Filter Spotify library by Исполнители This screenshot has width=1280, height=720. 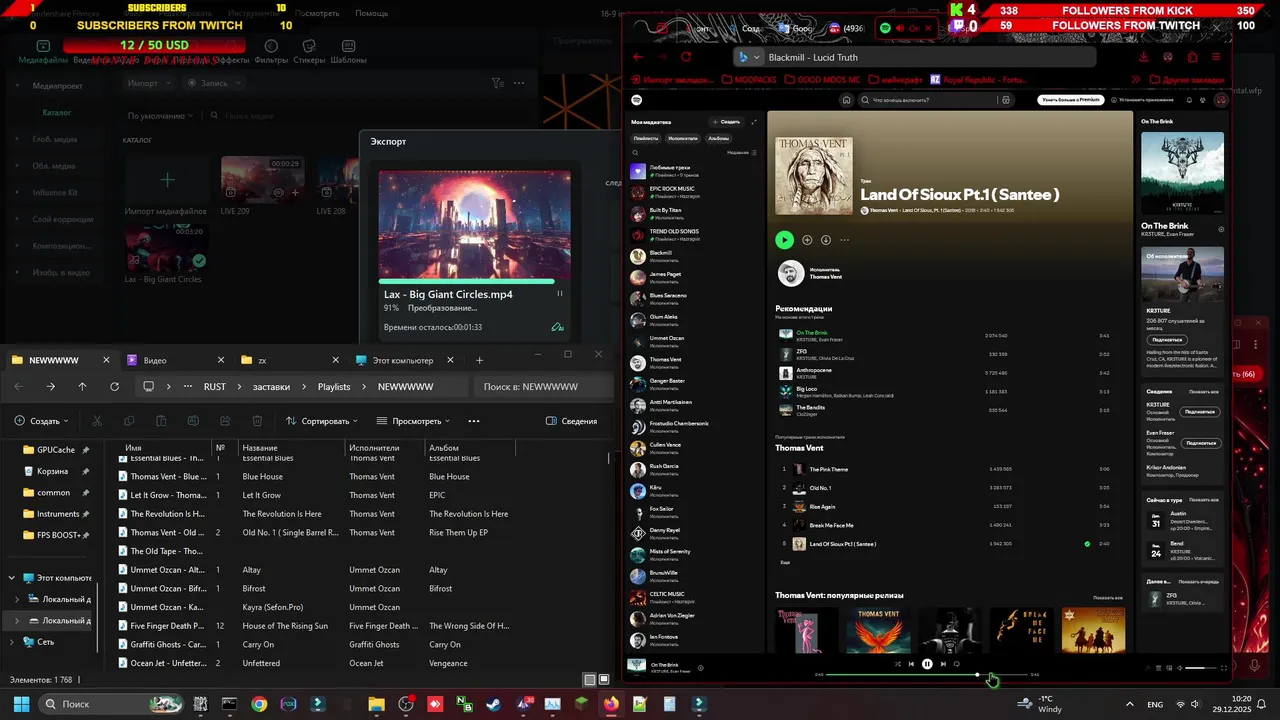683,138
